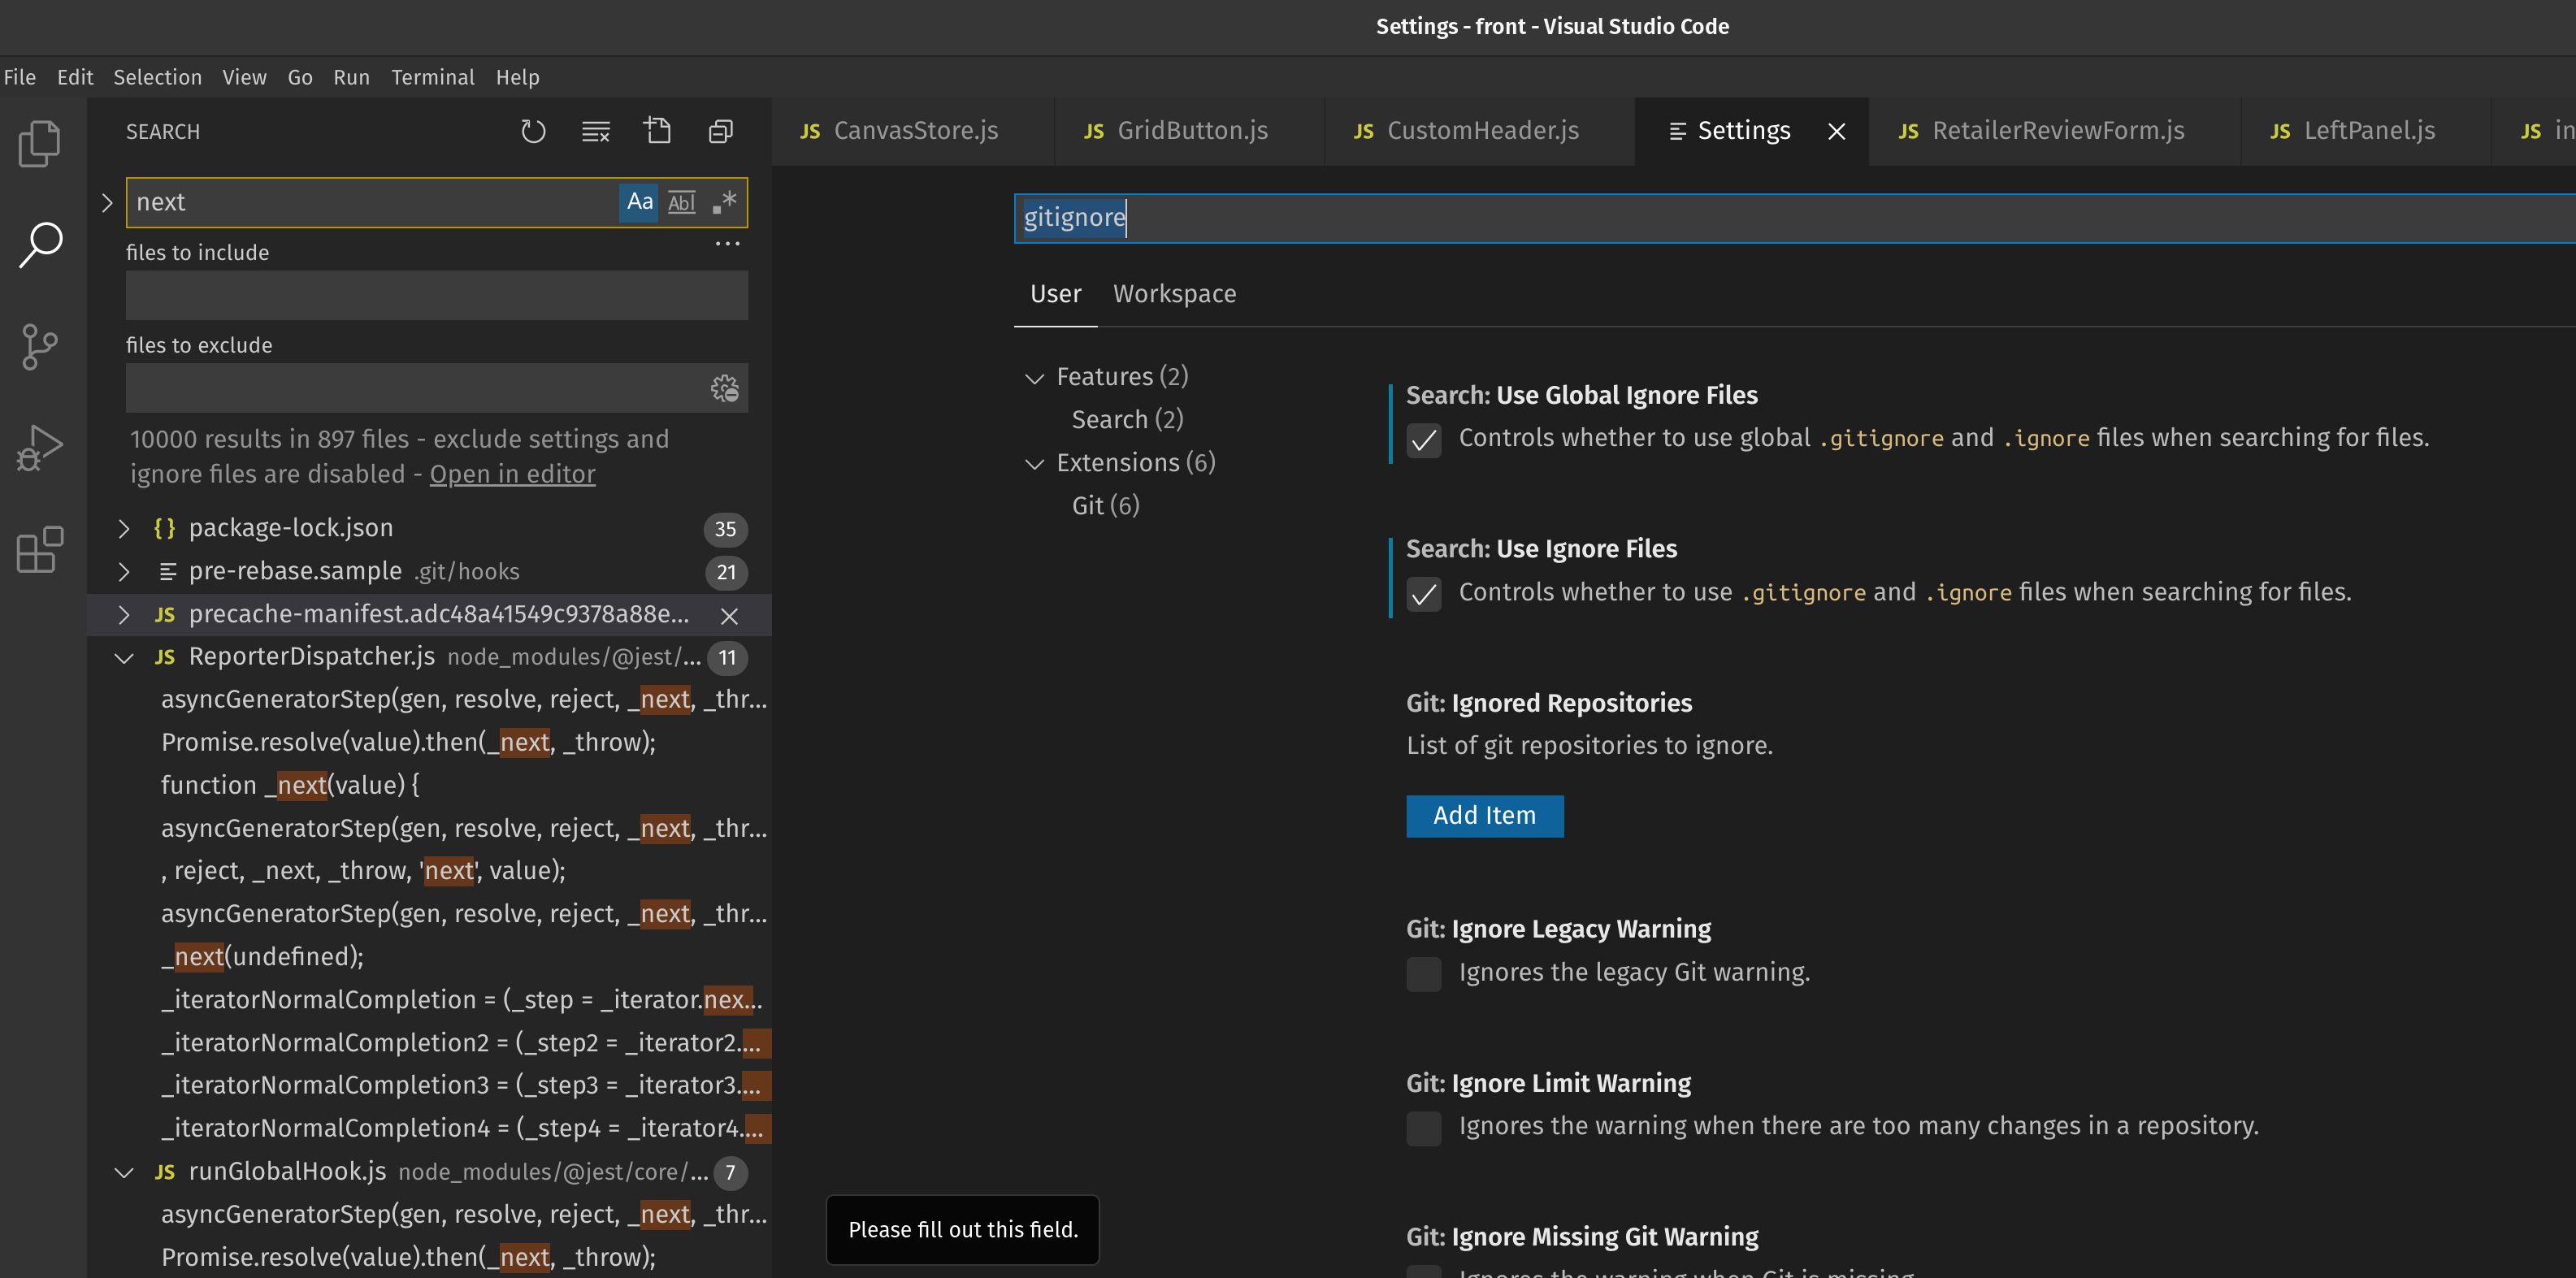
Task: Enable Git: Ignore Legacy Warning
Action: click(x=1424, y=974)
